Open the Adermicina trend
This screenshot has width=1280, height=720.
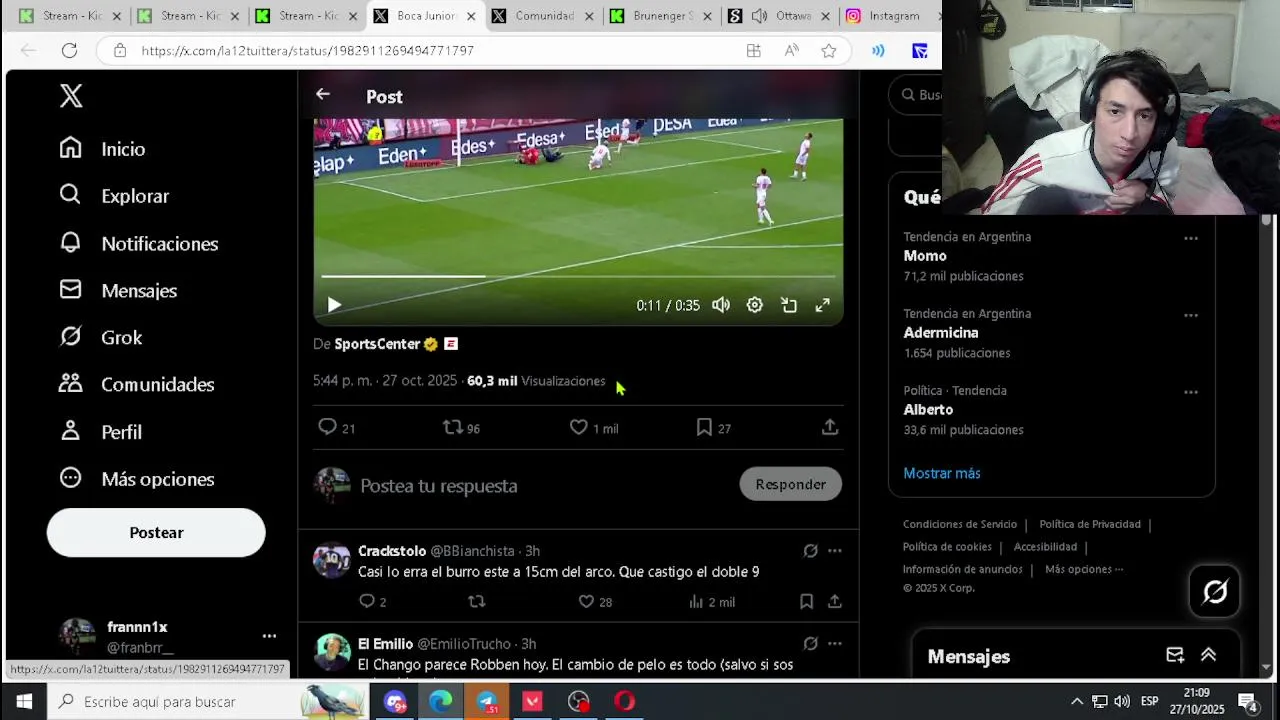941,333
